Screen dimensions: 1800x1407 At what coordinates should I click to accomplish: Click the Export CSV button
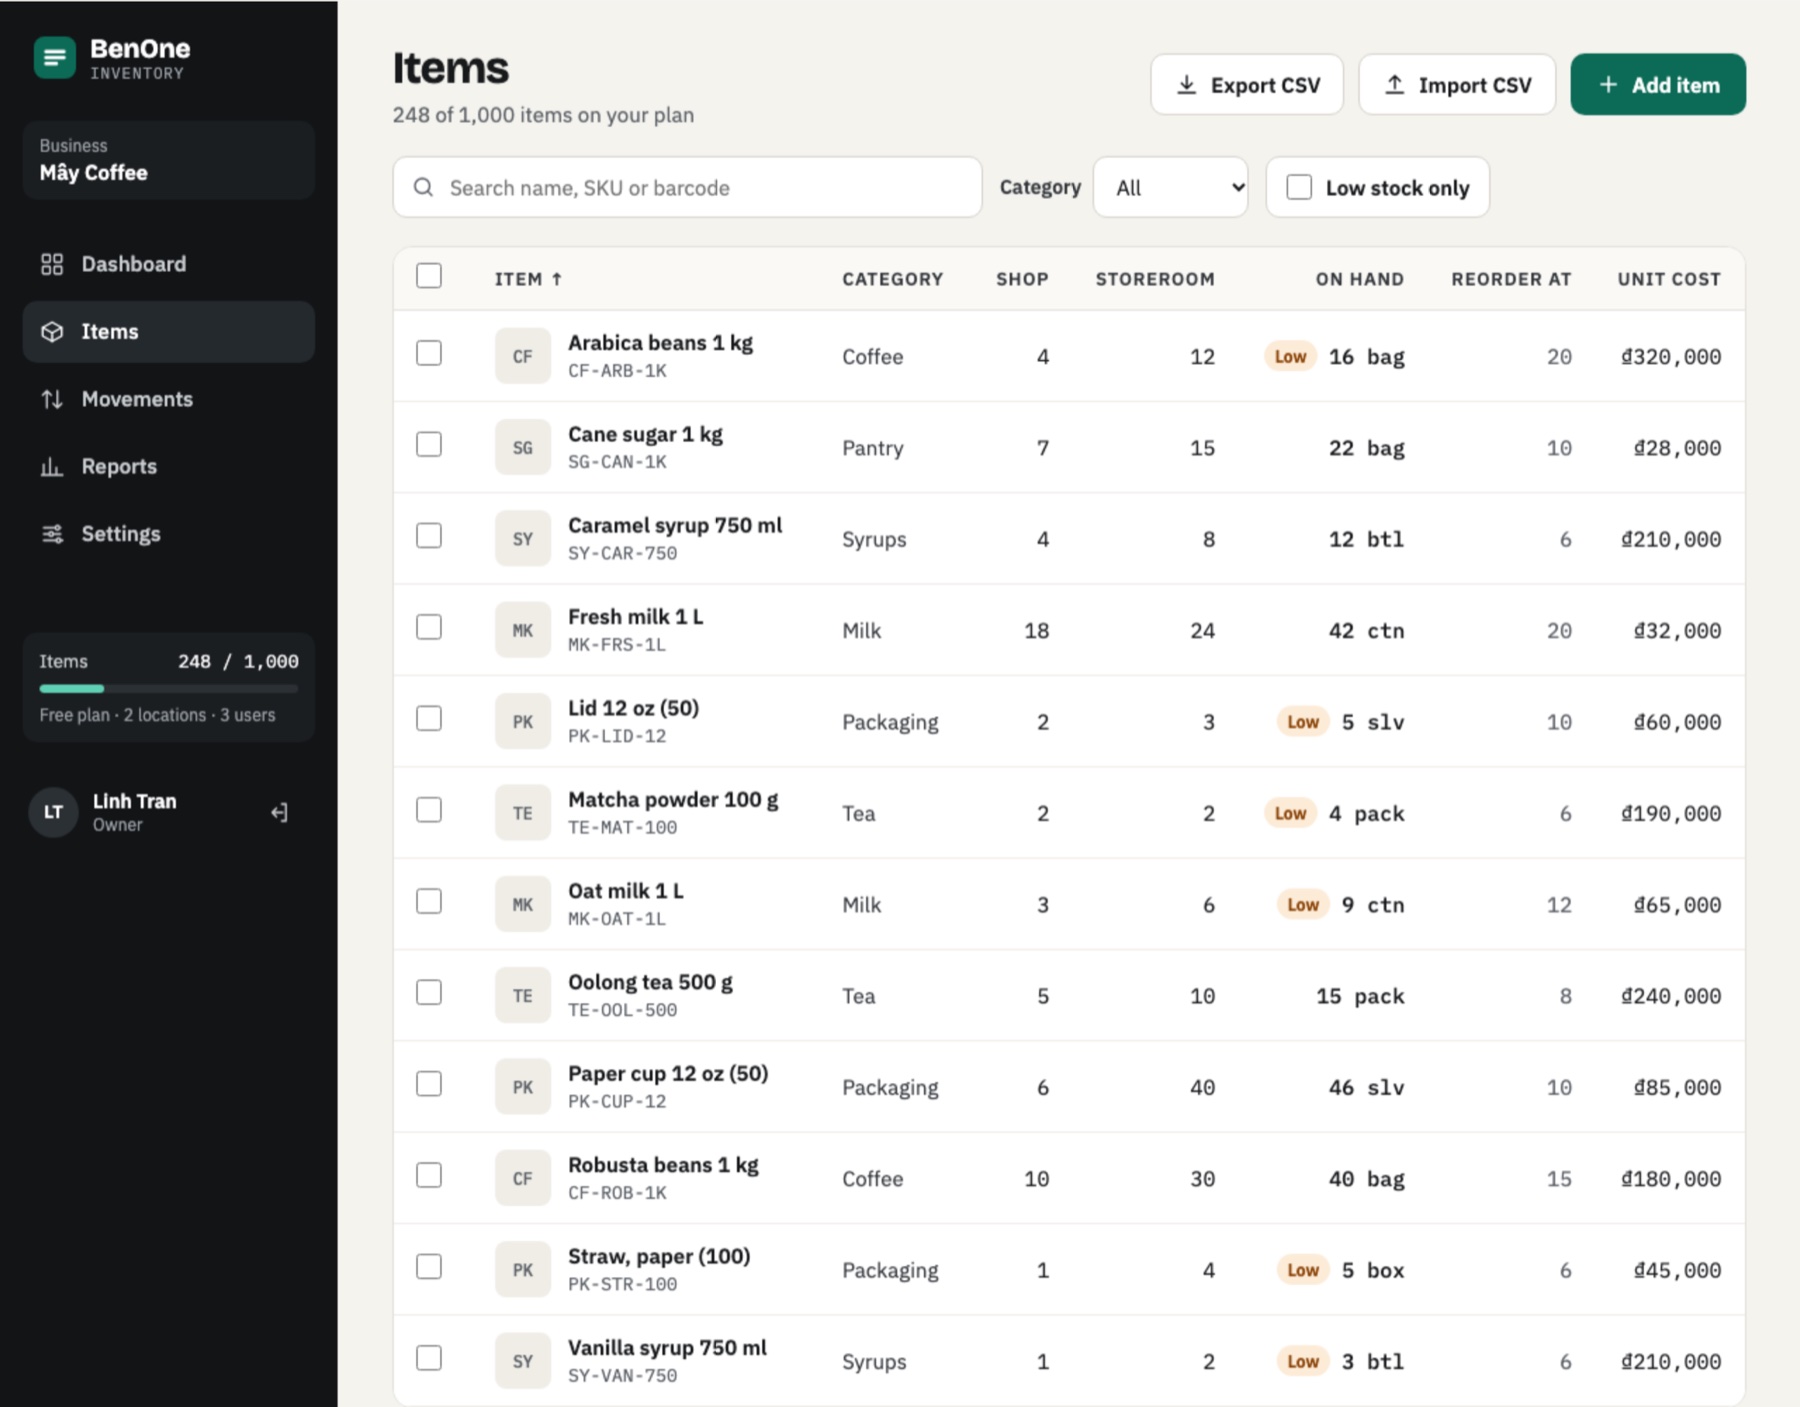pyautogui.click(x=1247, y=85)
